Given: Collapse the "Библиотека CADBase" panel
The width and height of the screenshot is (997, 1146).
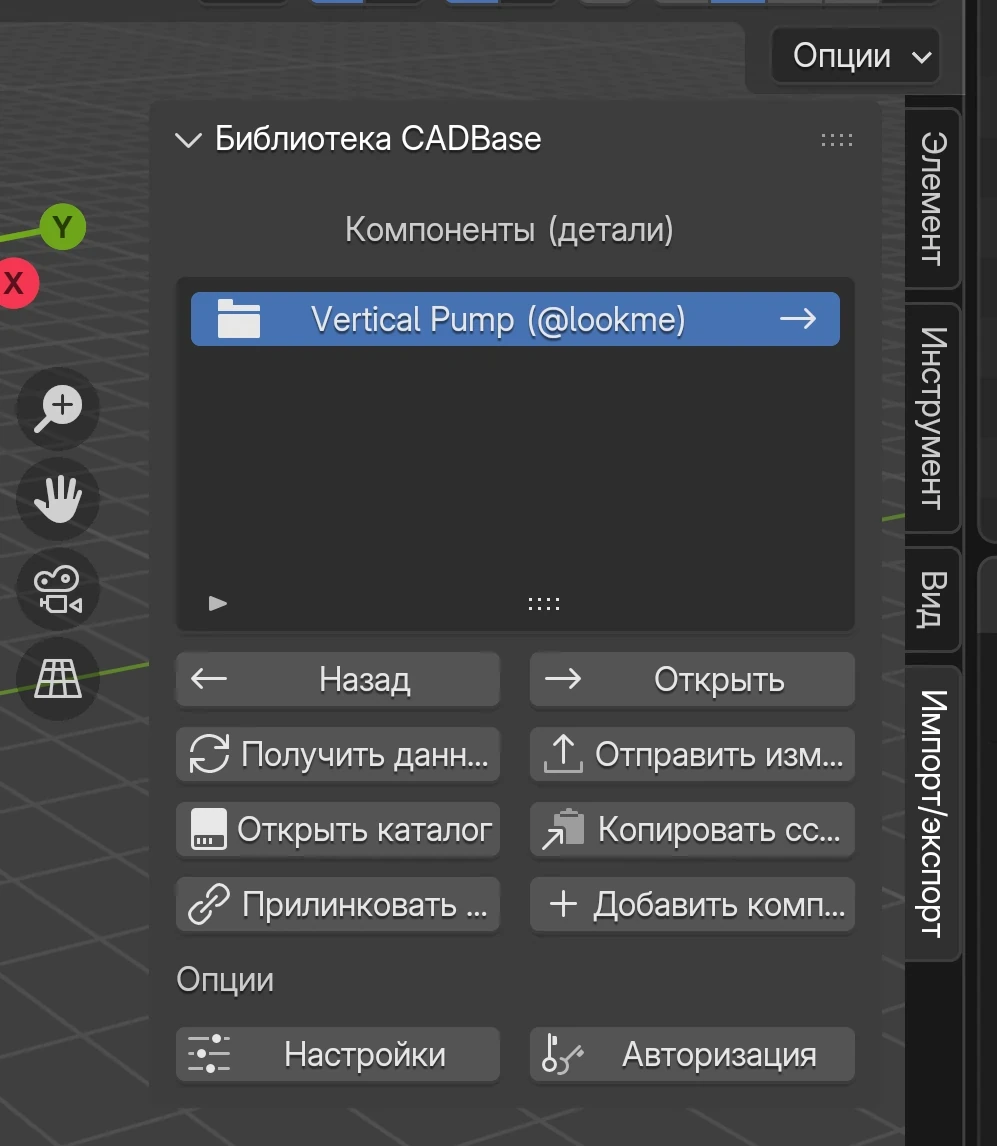Looking at the screenshot, I should coord(188,140).
